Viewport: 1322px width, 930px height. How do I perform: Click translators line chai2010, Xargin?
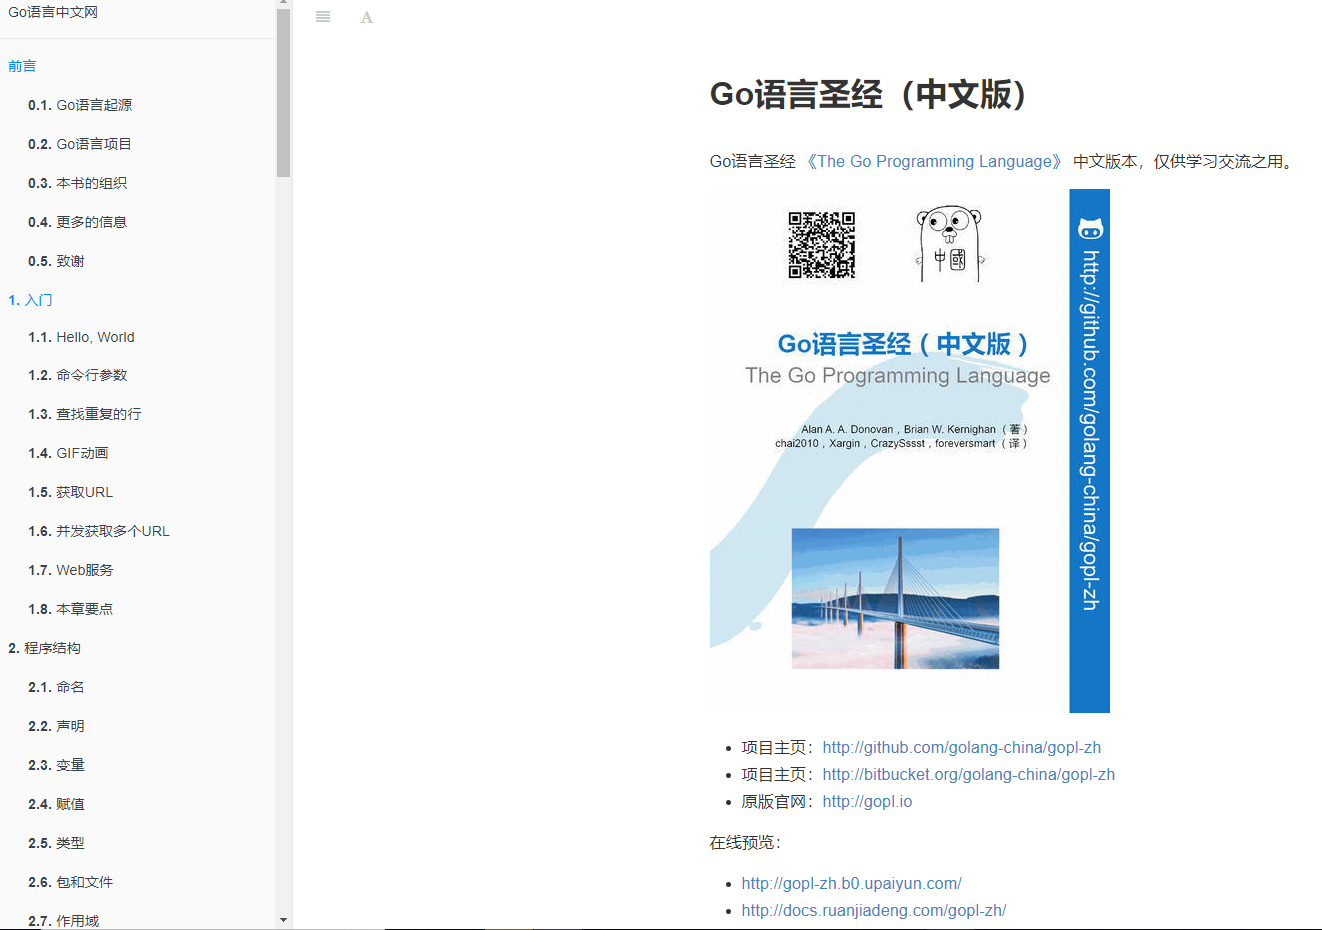point(902,443)
